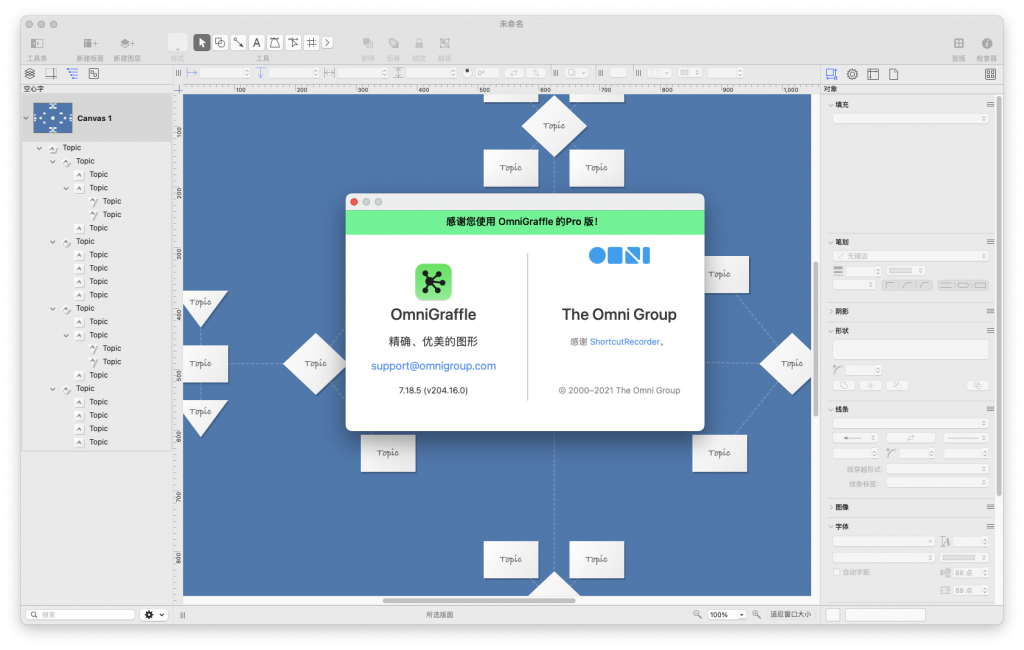Click the stroke color swatch in 笔划

tap(901, 270)
